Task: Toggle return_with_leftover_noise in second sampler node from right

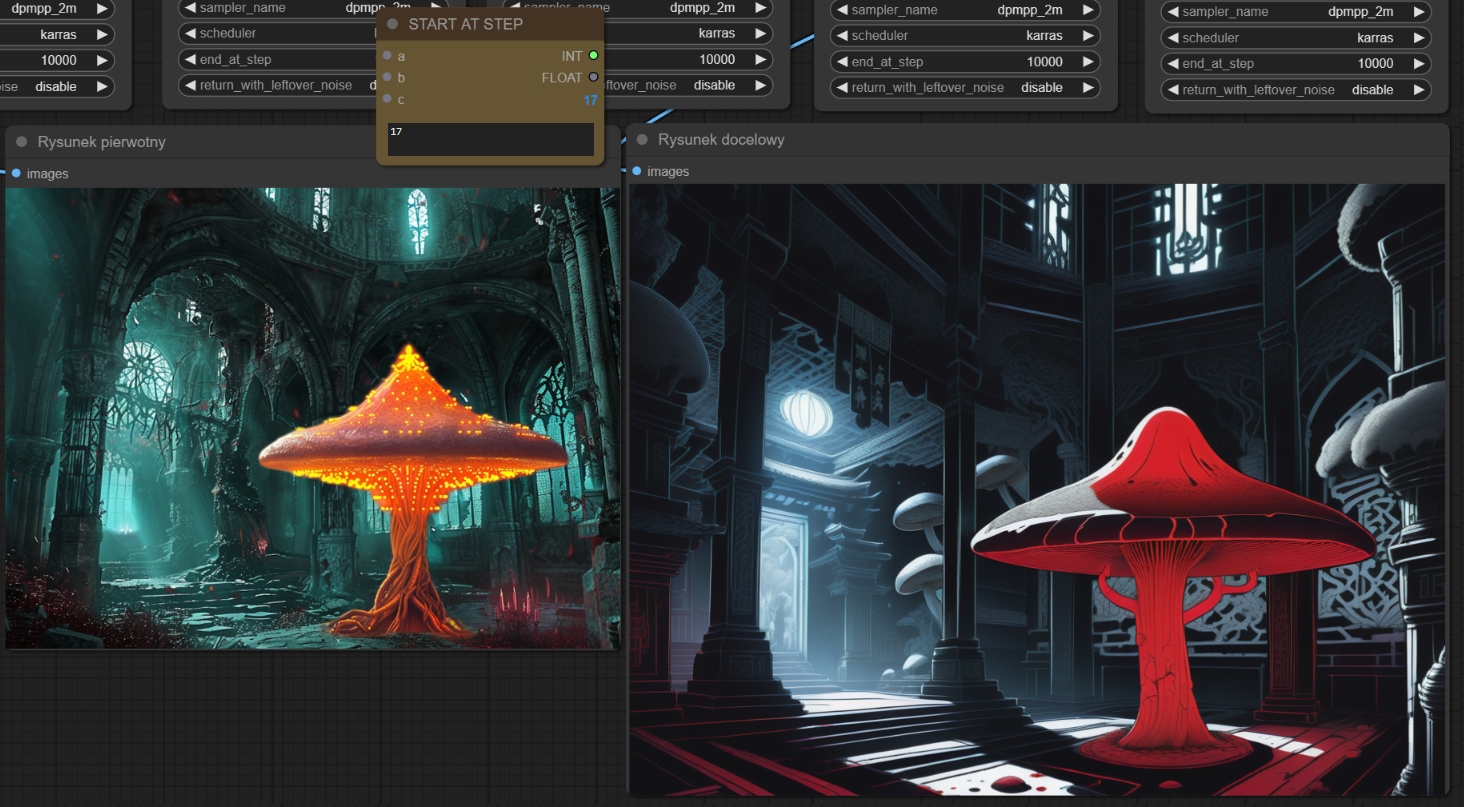Action: click(965, 88)
